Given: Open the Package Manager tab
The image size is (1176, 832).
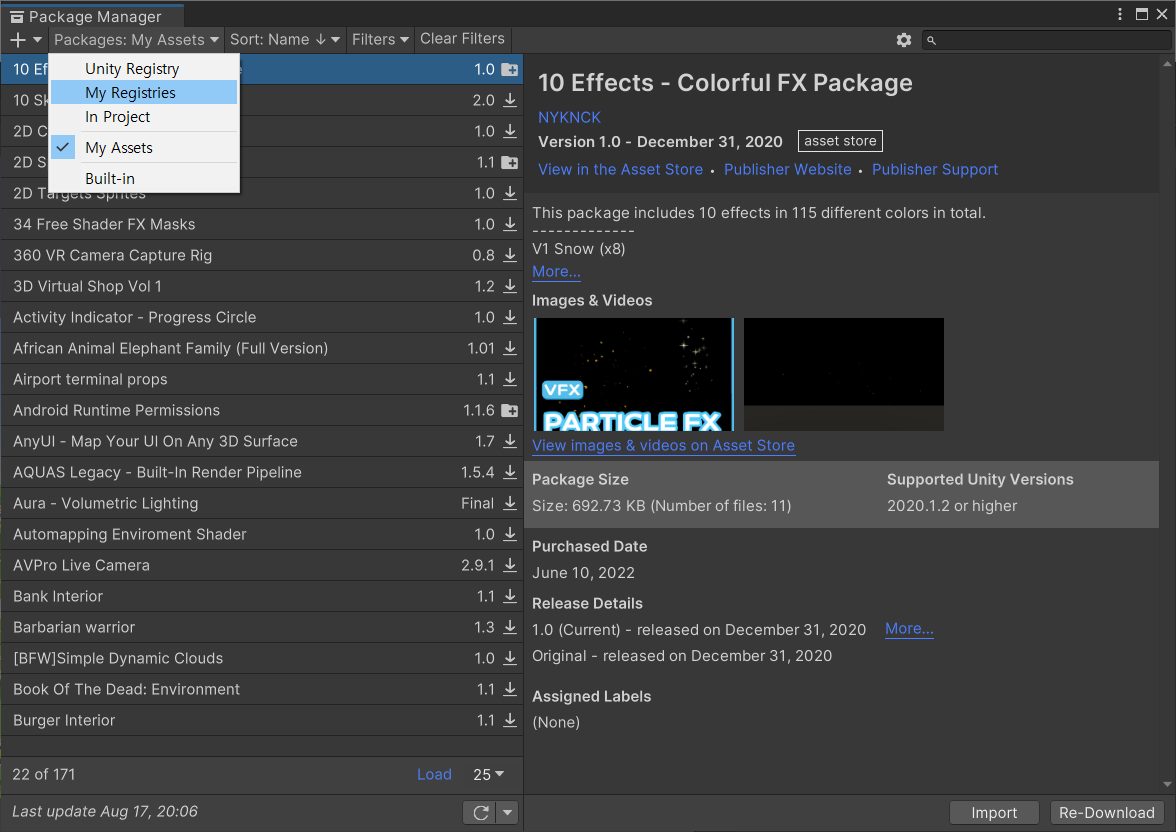Looking at the screenshot, I should pos(92,16).
